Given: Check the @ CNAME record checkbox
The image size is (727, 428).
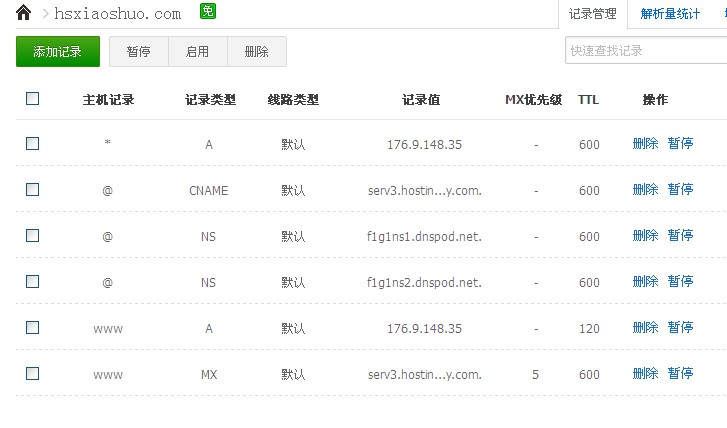Looking at the screenshot, I should [32, 189].
